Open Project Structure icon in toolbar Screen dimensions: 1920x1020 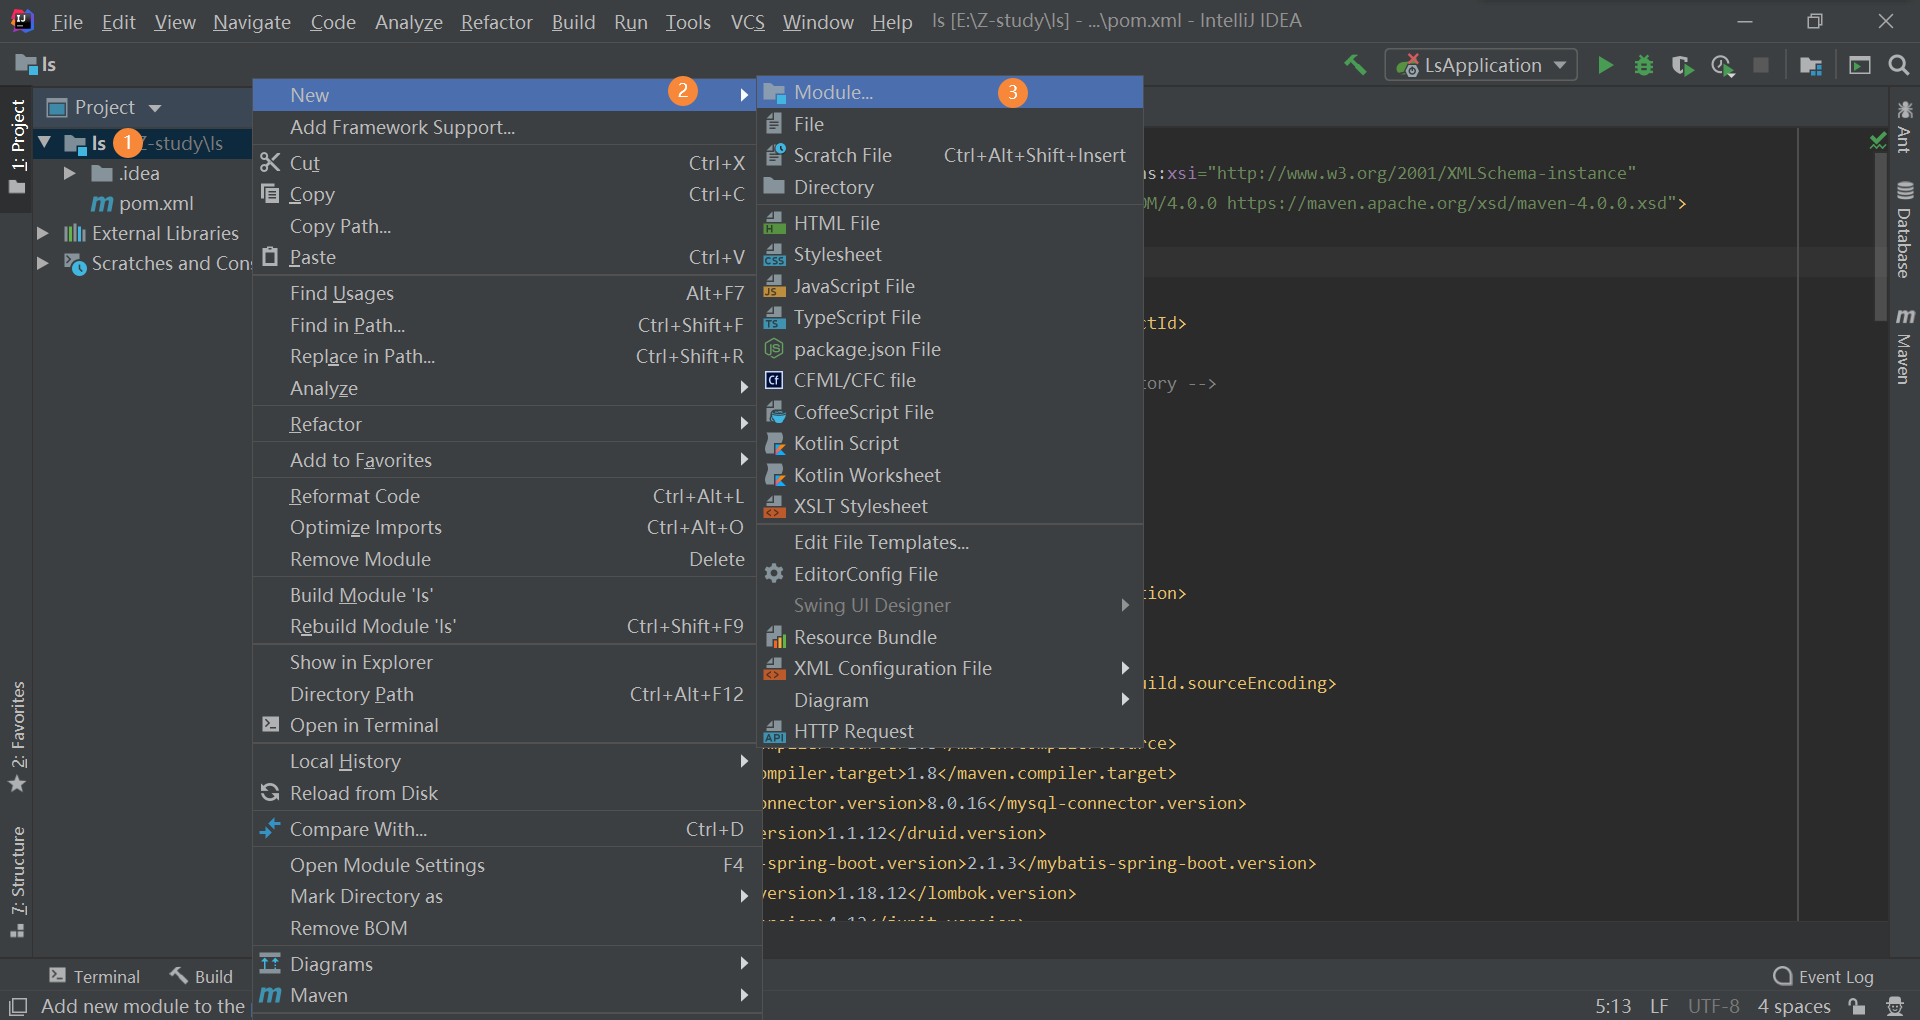click(x=1811, y=65)
